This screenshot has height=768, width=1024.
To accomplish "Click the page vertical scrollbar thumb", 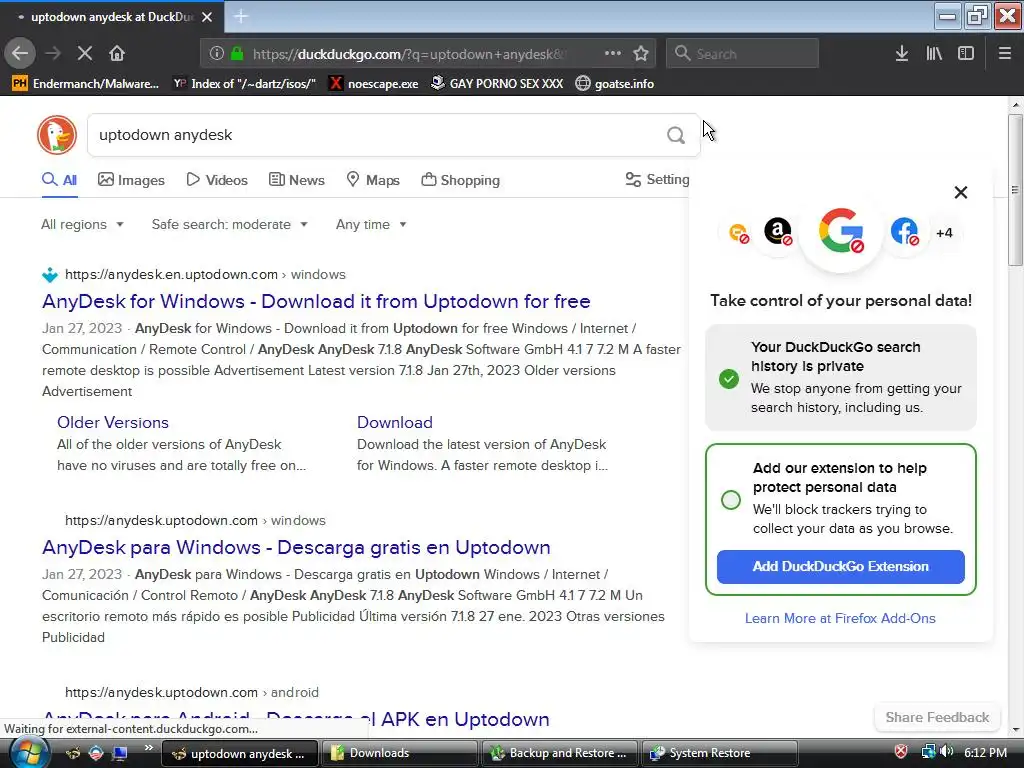I will tap(1015, 191).
